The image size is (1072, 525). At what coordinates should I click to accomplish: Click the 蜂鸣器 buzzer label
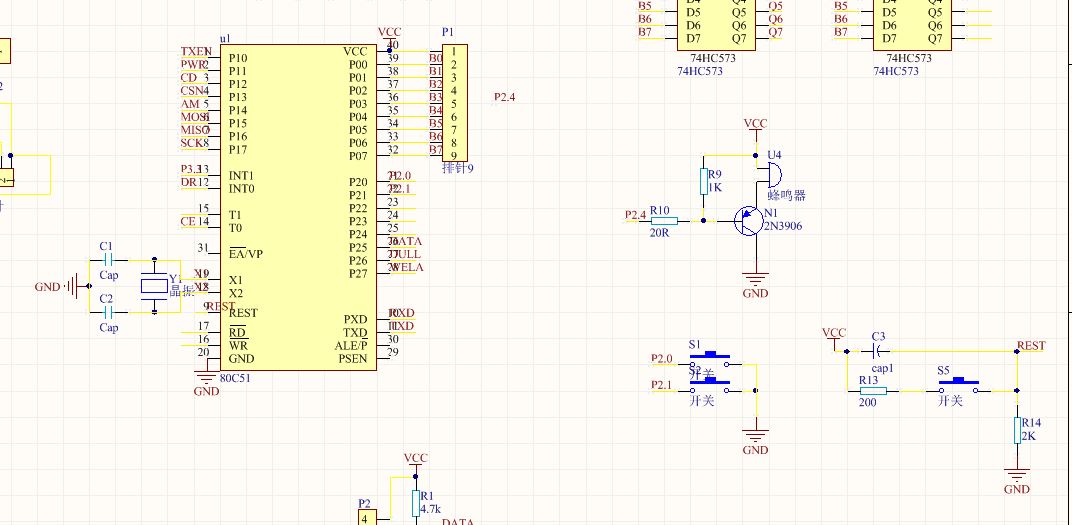[786, 195]
